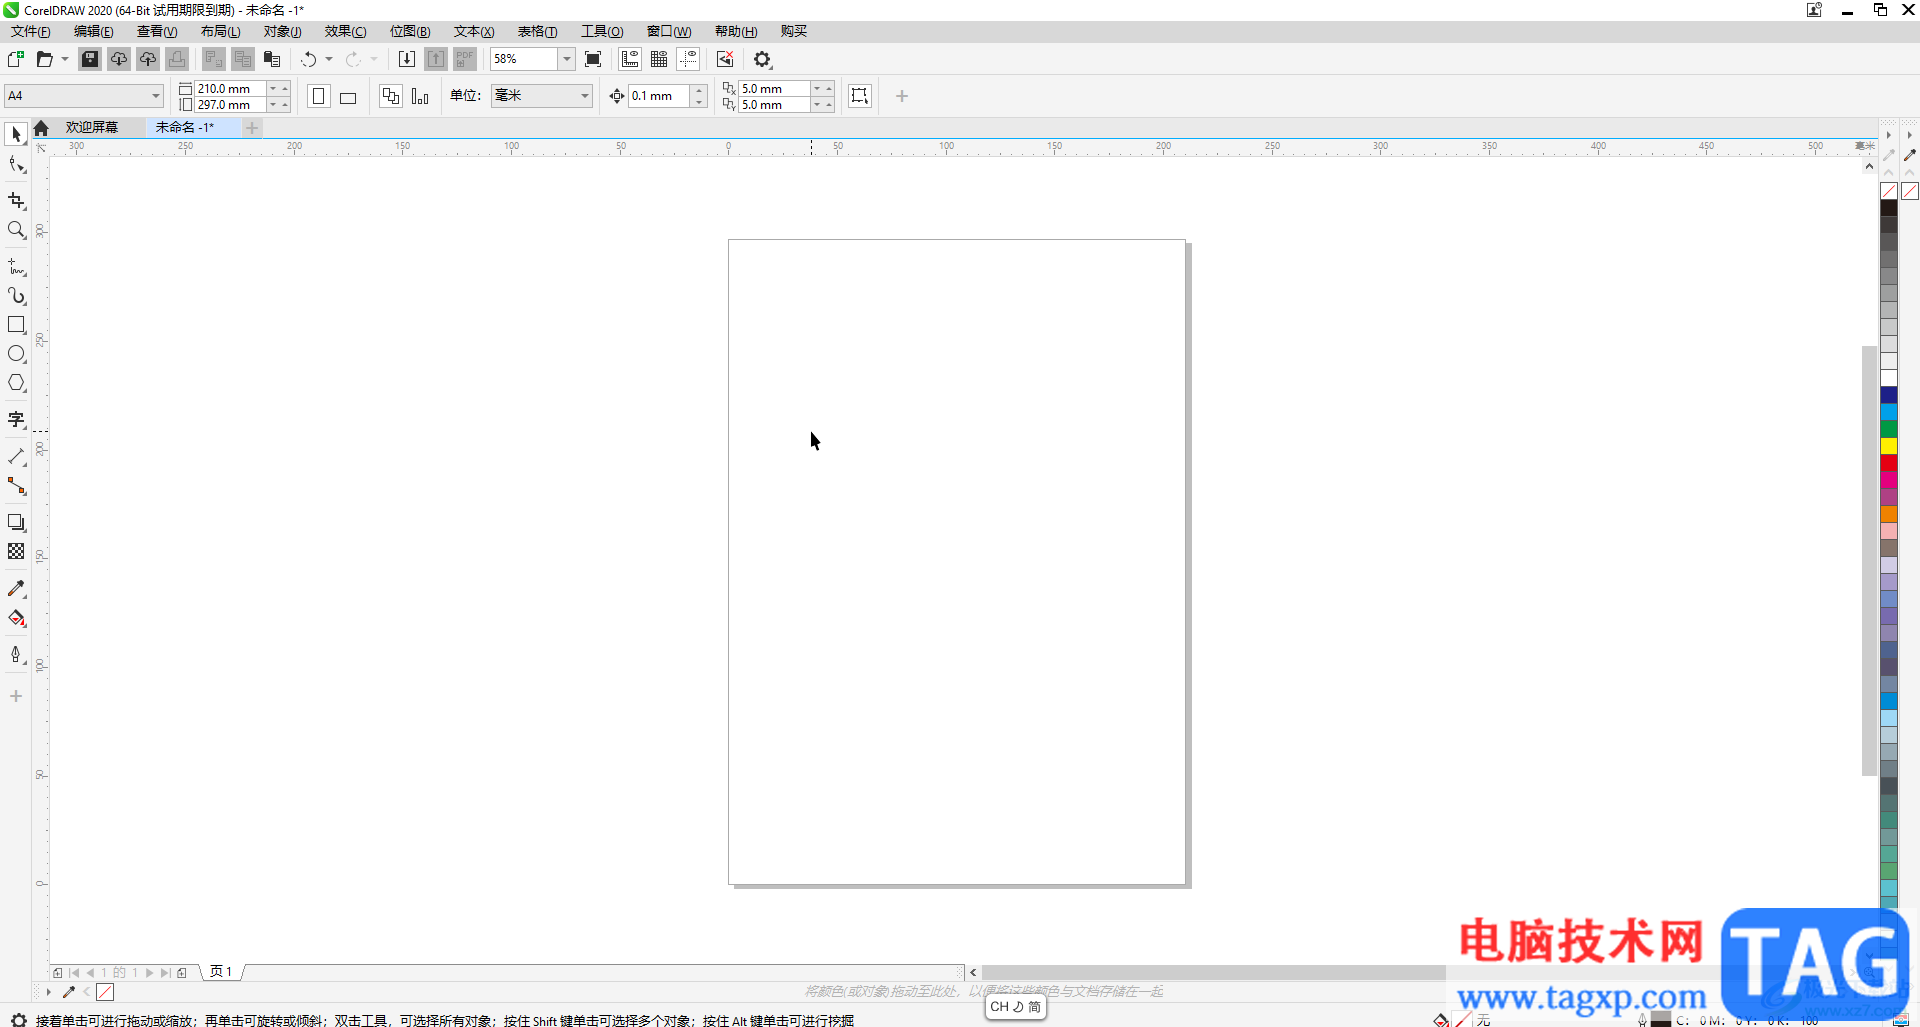Increase the 0.1 mm nudge distance

(699, 90)
